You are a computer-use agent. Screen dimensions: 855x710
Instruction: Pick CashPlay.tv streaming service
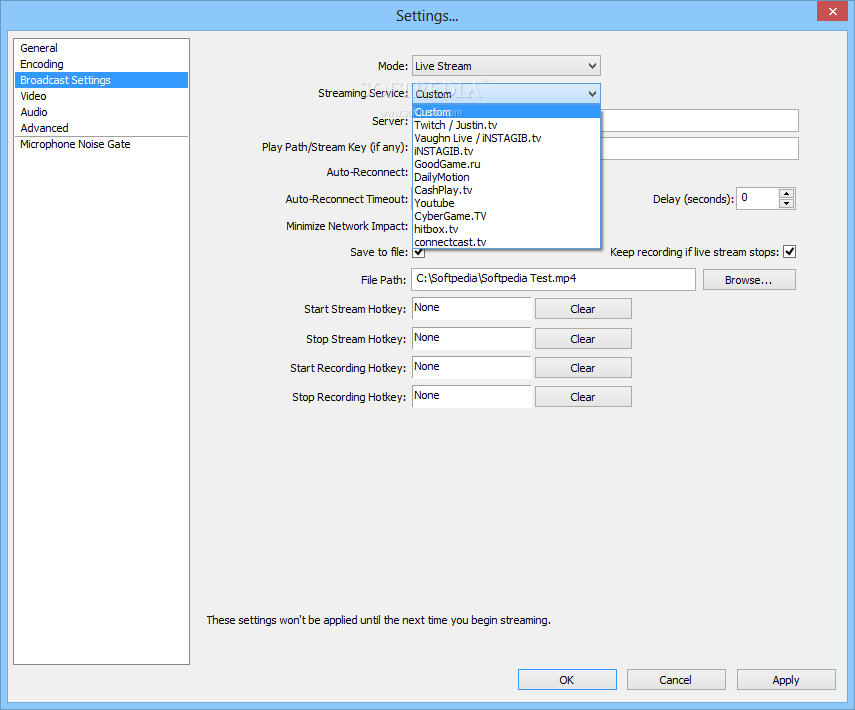(506, 190)
